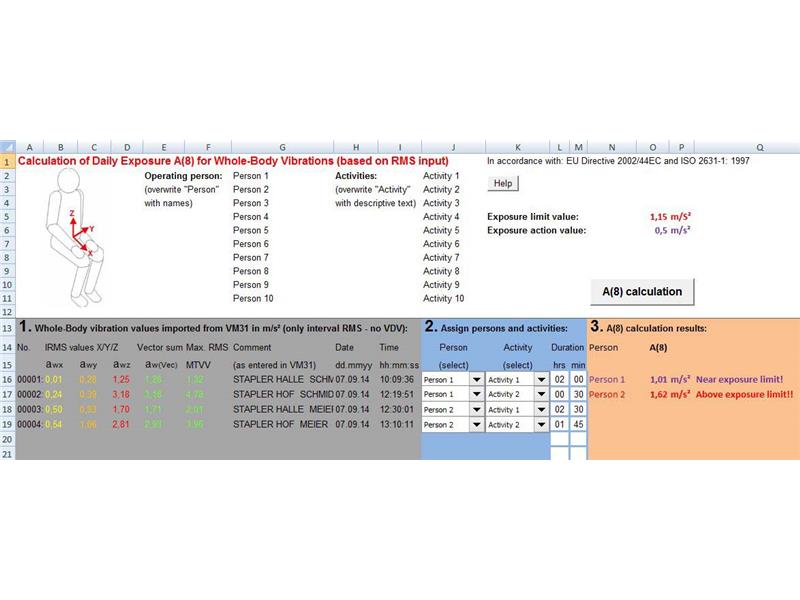Click the 'Activity 10' cell
800x600 pixels.
click(443, 298)
